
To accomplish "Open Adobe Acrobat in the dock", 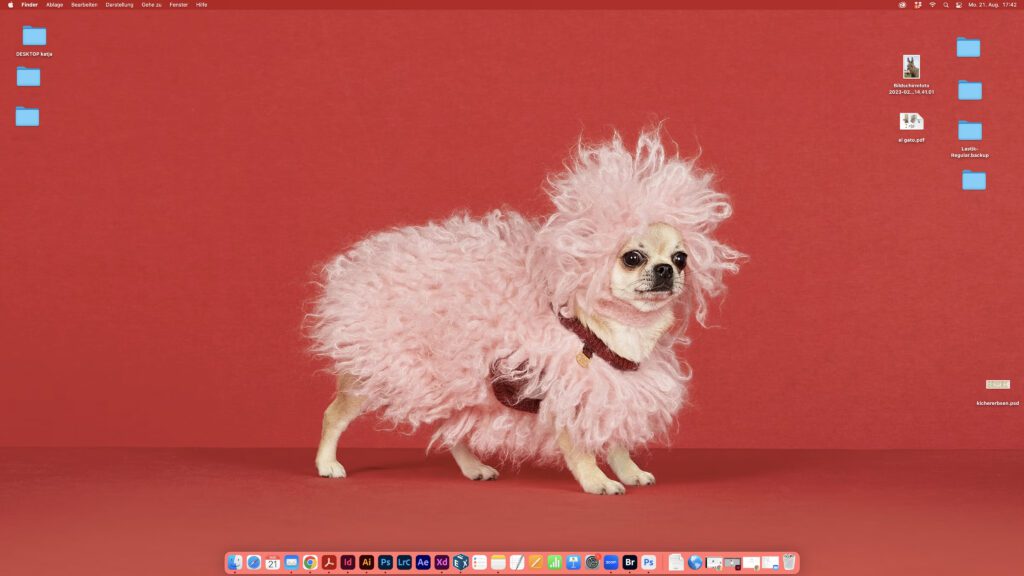I will pyautogui.click(x=329, y=563).
